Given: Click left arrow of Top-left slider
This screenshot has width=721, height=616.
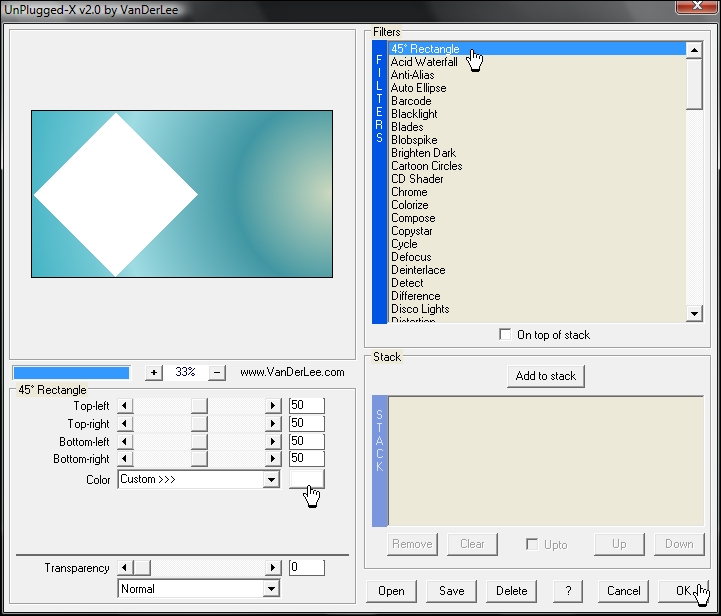Looking at the screenshot, I should point(125,405).
